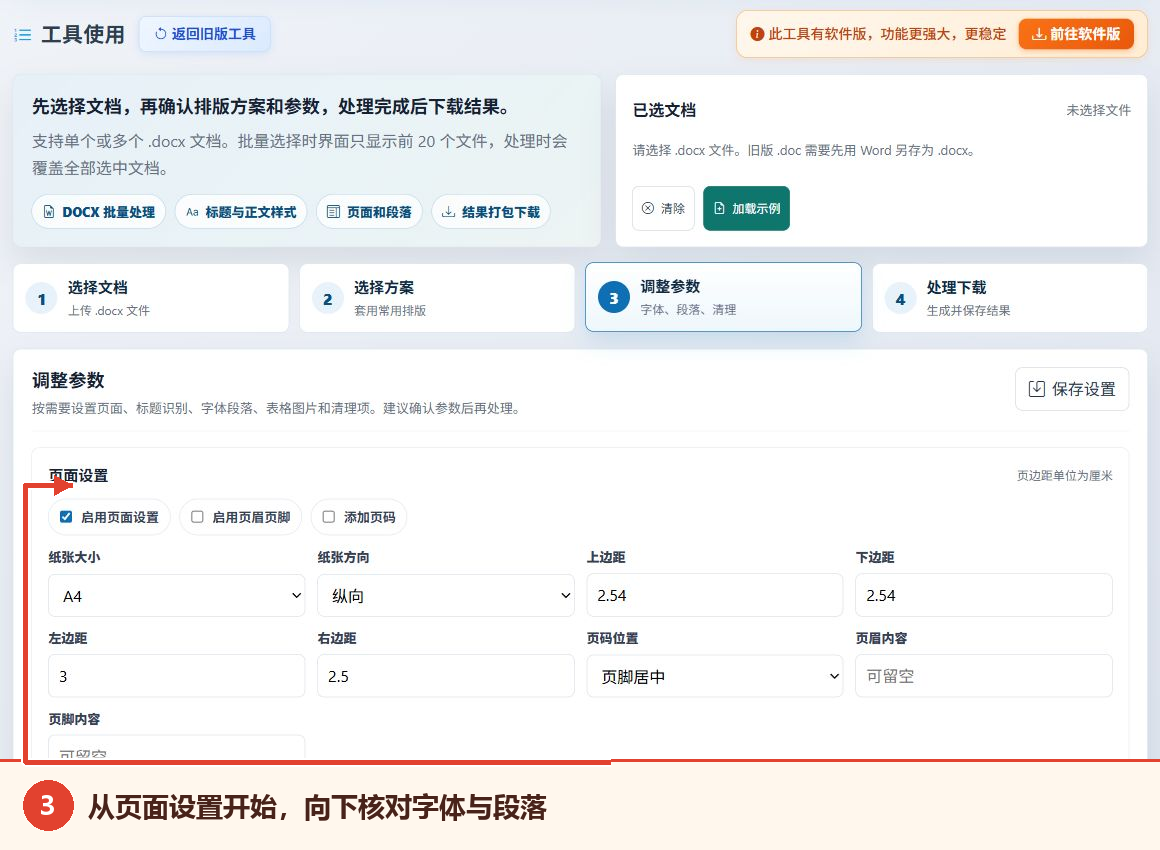Click the page icon on 页面和段落
The image size is (1160, 850).
pos(334,212)
